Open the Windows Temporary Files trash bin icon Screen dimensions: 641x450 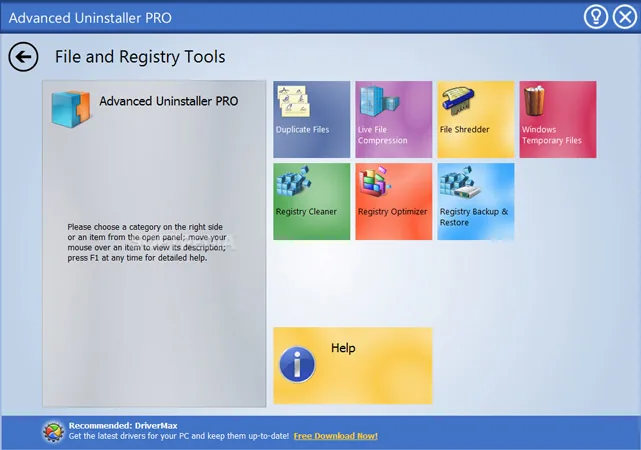pyautogui.click(x=534, y=101)
